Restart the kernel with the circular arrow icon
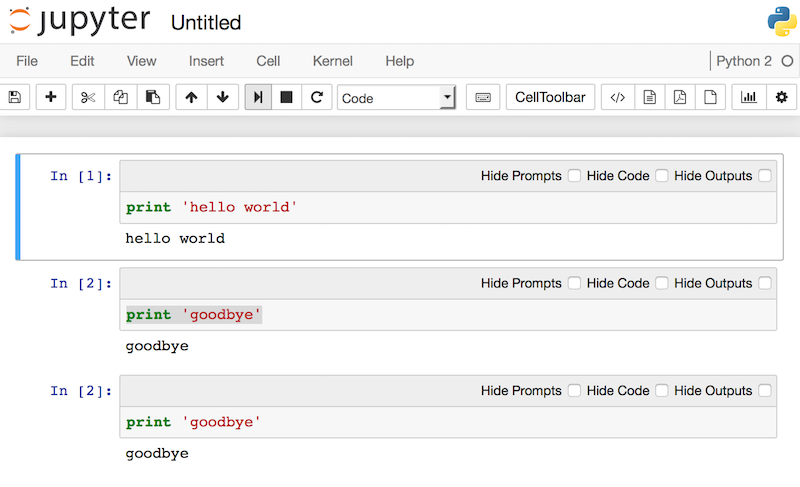Image resolution: width=800 pixels, height=487 pixels. click(317, 97)
